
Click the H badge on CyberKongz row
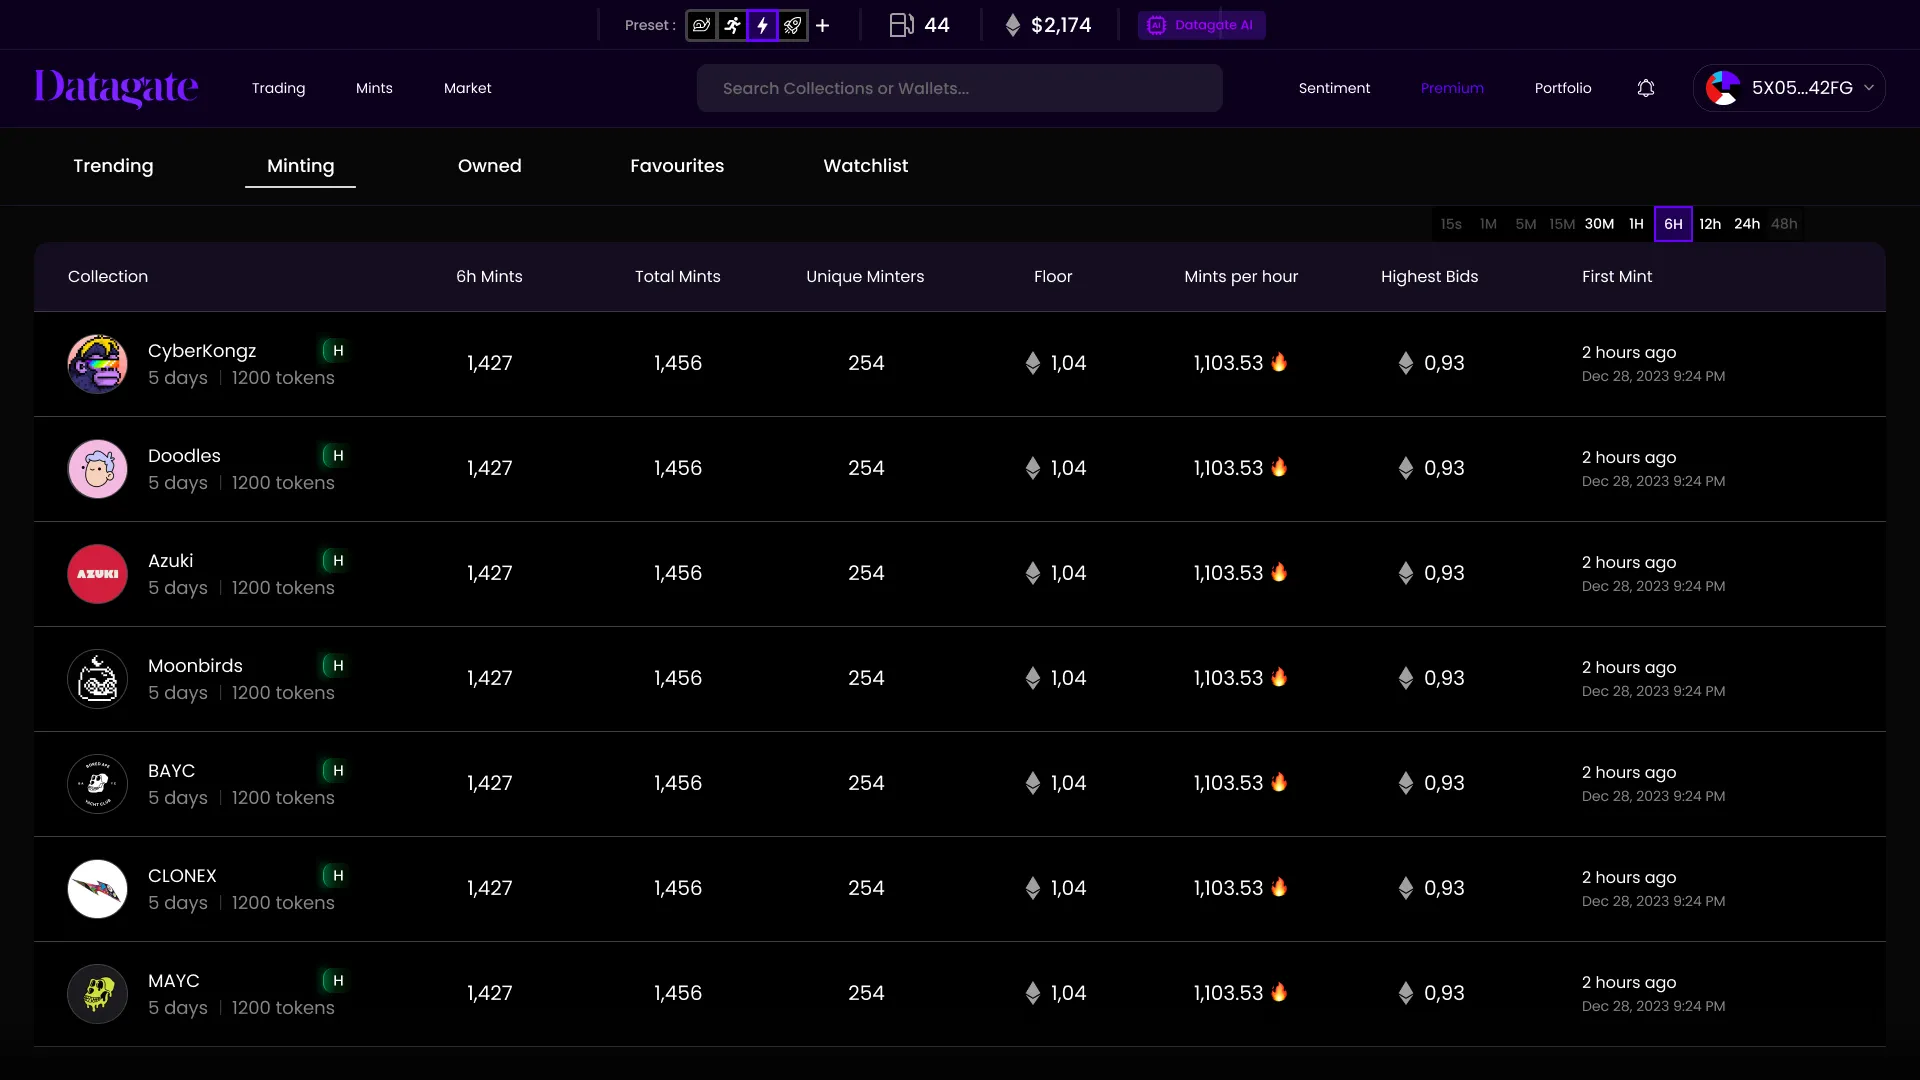335,351
